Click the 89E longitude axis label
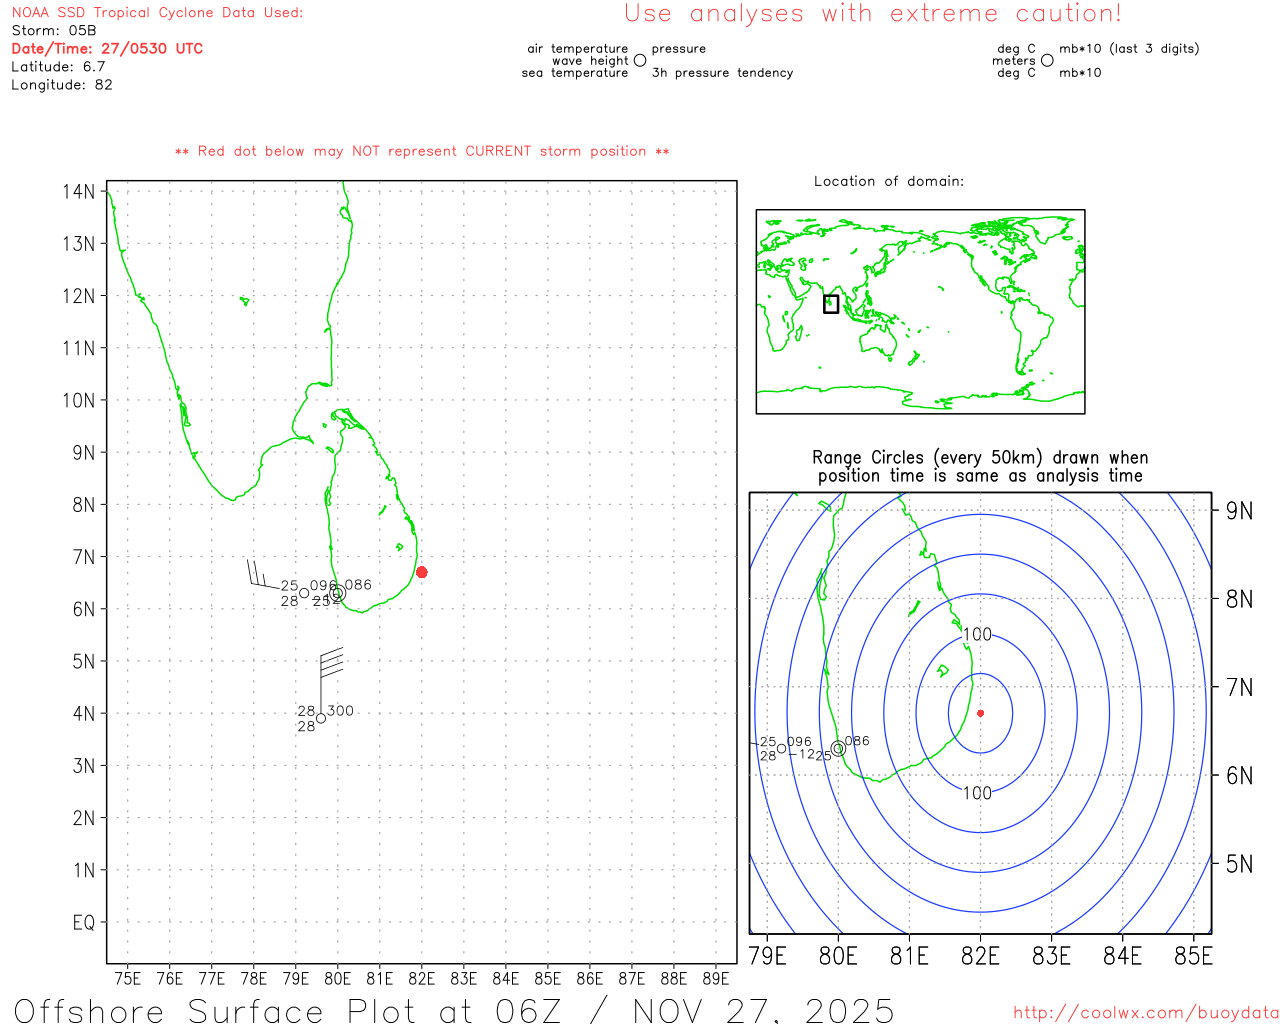 716,978
